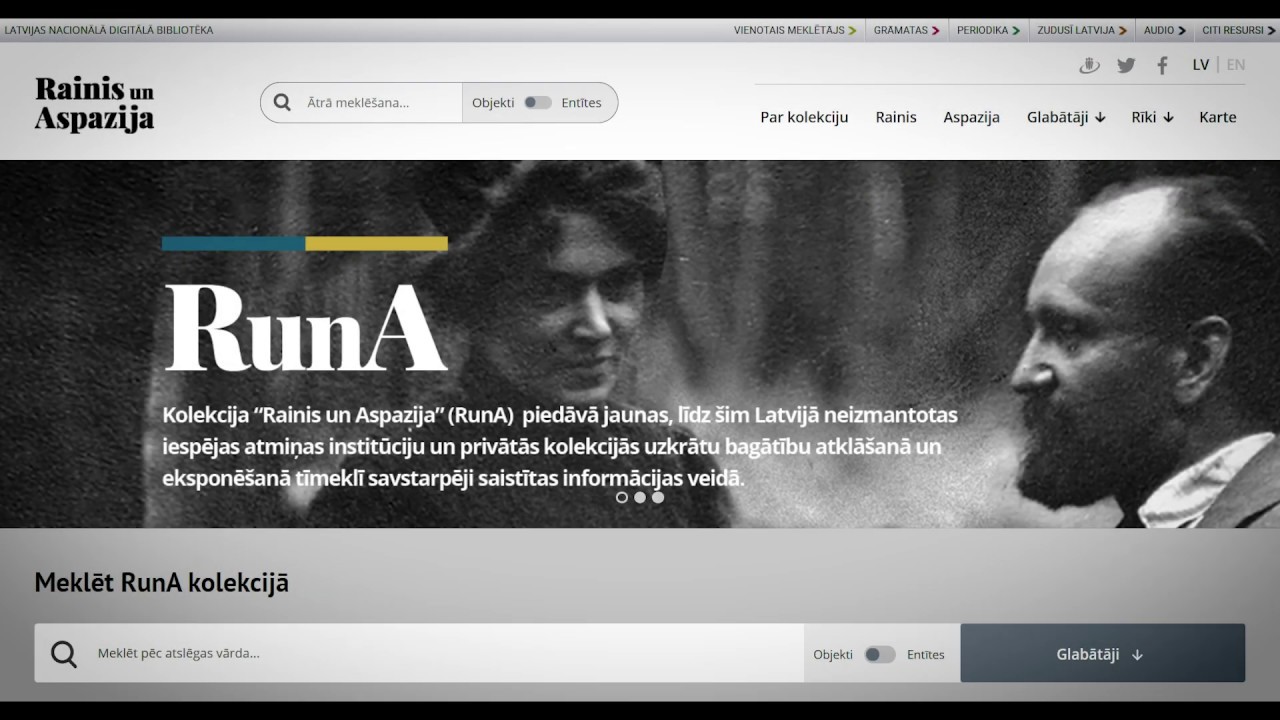
Task: Open the Twitter page icon
Action: [1126, 65]
